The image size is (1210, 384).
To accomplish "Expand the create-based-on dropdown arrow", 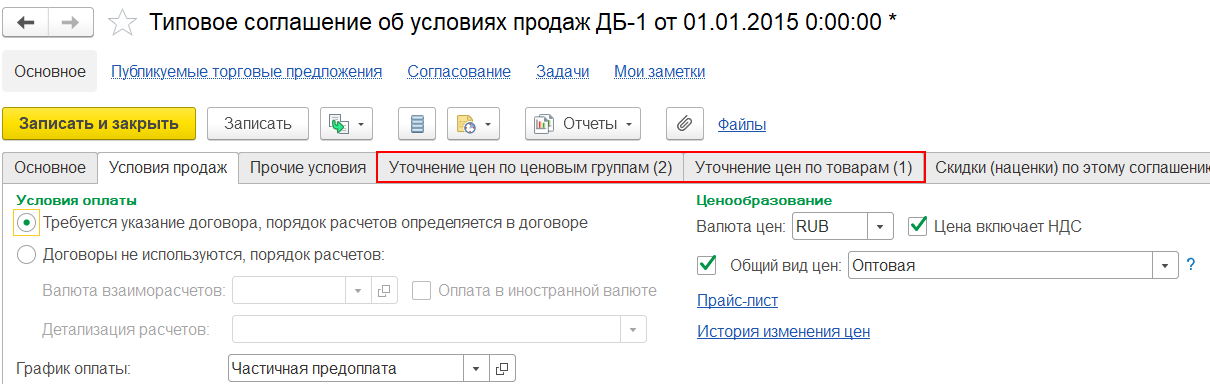I will 360,125.
